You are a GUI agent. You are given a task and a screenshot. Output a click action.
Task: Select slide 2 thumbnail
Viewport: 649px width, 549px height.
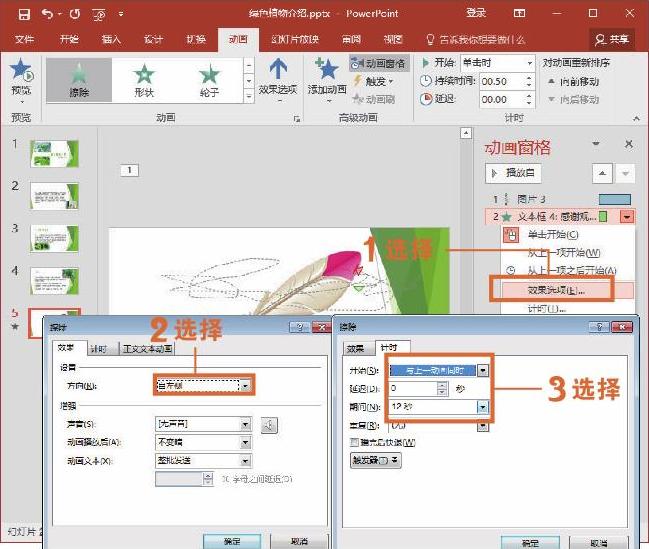pos(54,196)
